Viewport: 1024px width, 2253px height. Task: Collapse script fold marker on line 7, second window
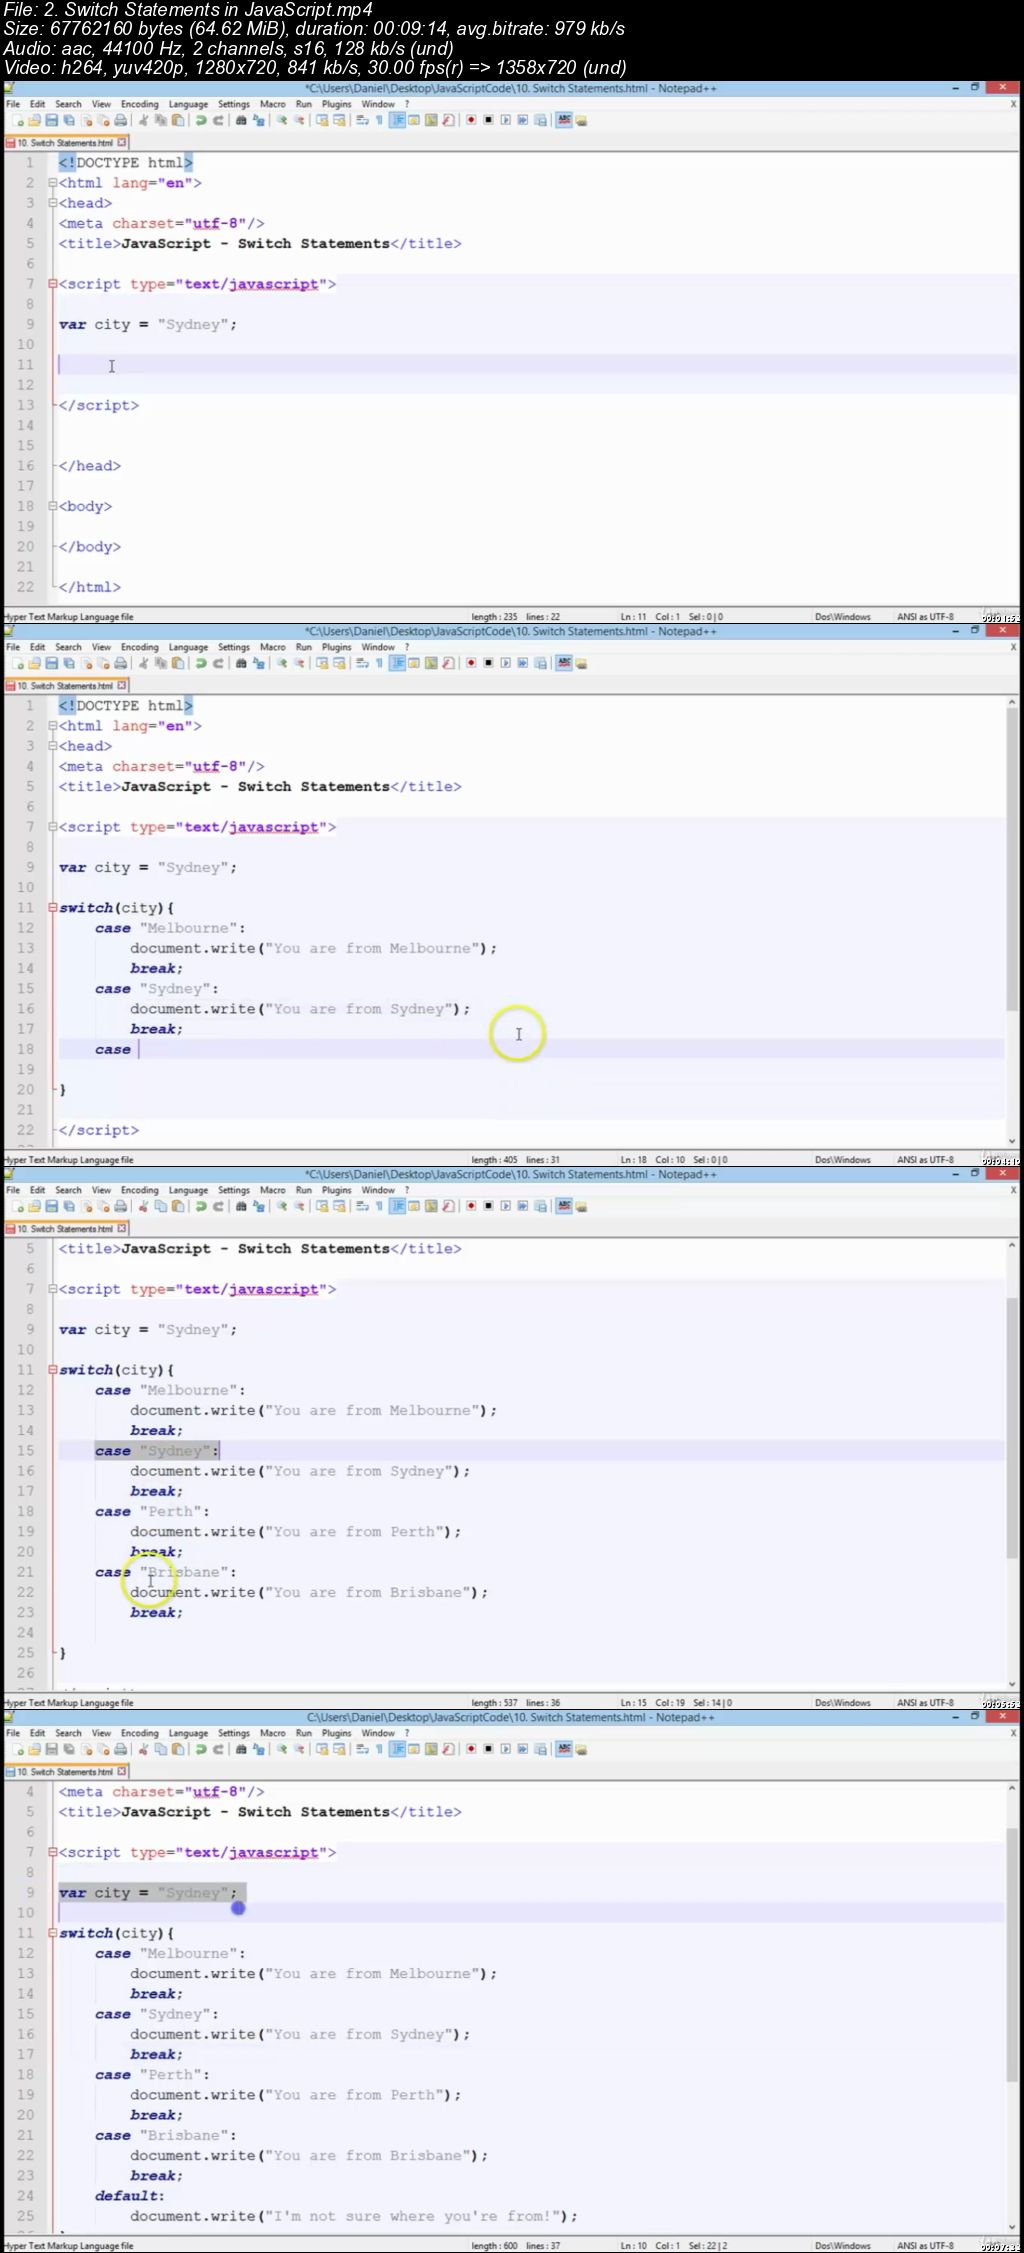coord(52,827)
